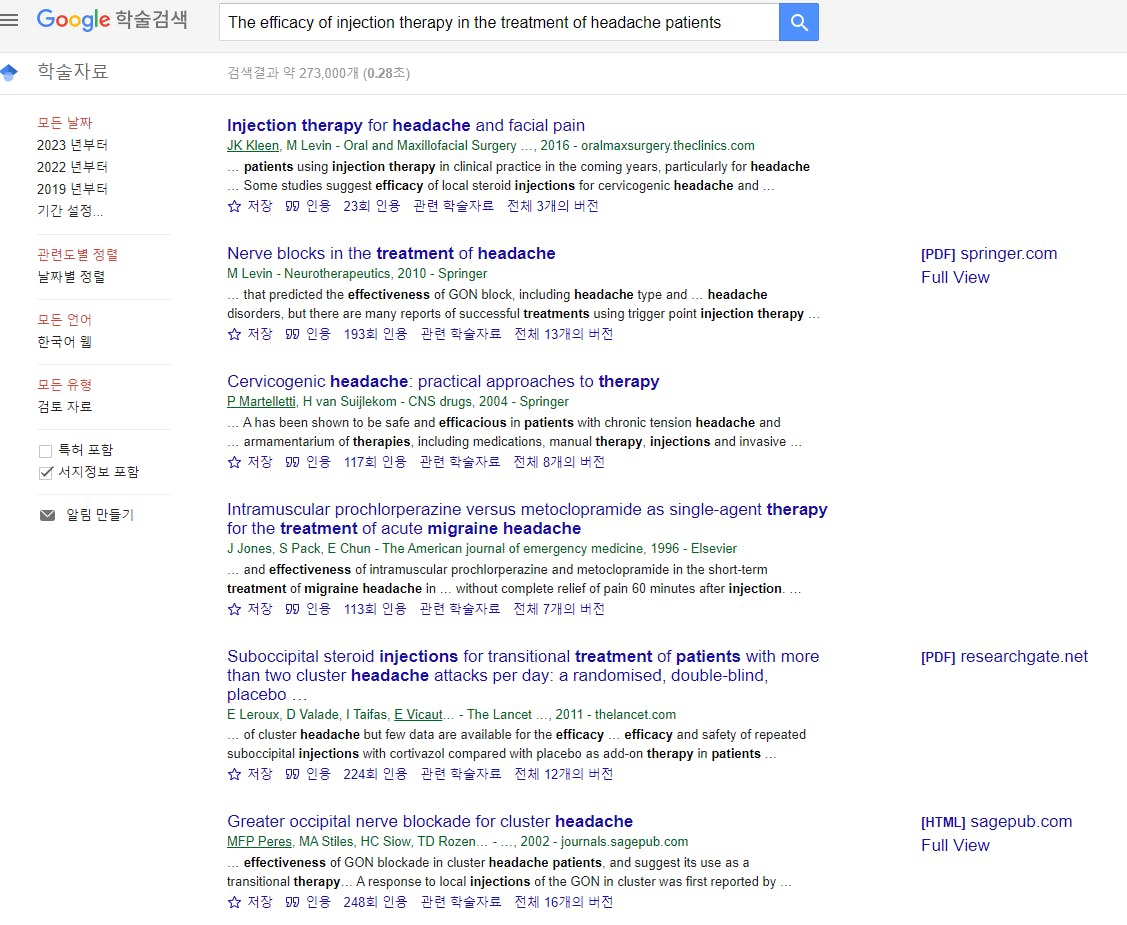This screenshot has width=1127, height=925.
Task: Click the star icon for the 'Nerve blocks' result
Action: (x=234, y=334)
